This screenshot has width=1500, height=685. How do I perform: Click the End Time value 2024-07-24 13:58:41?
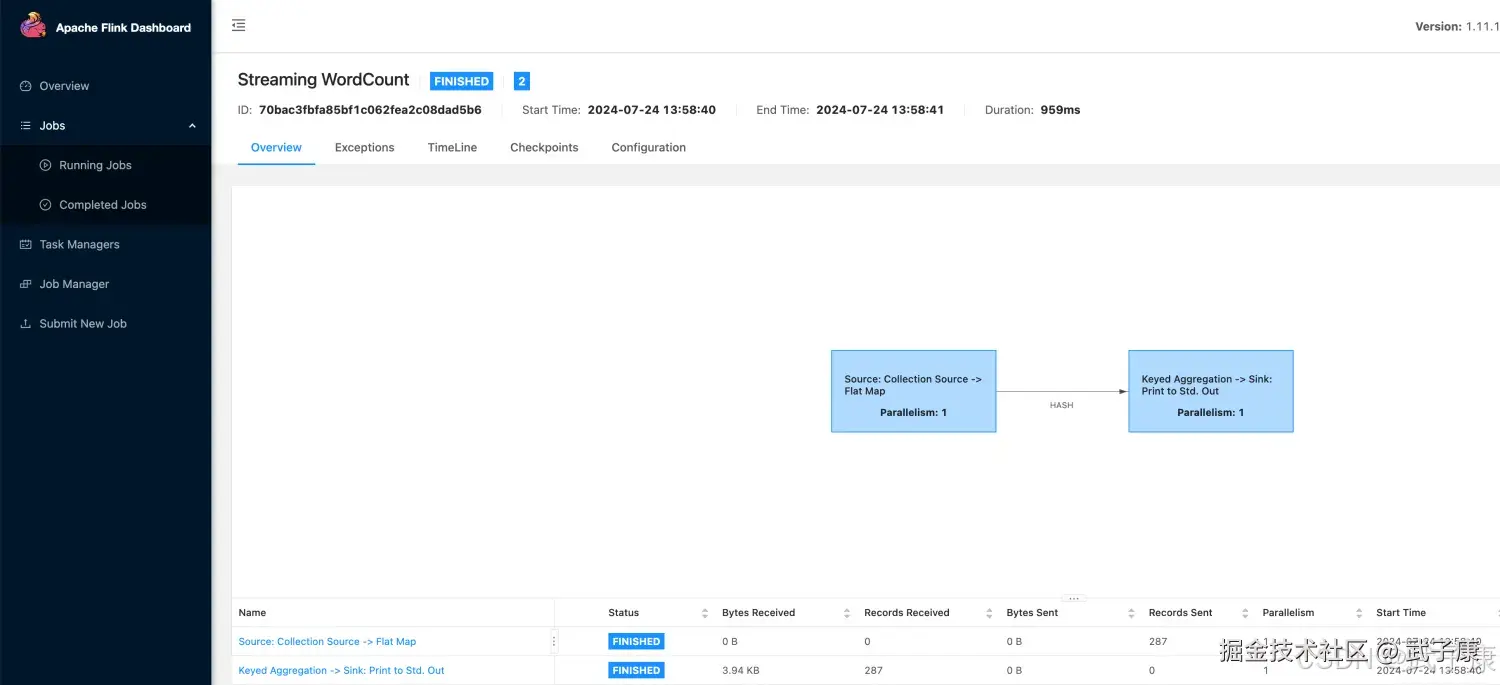point(880,110)
